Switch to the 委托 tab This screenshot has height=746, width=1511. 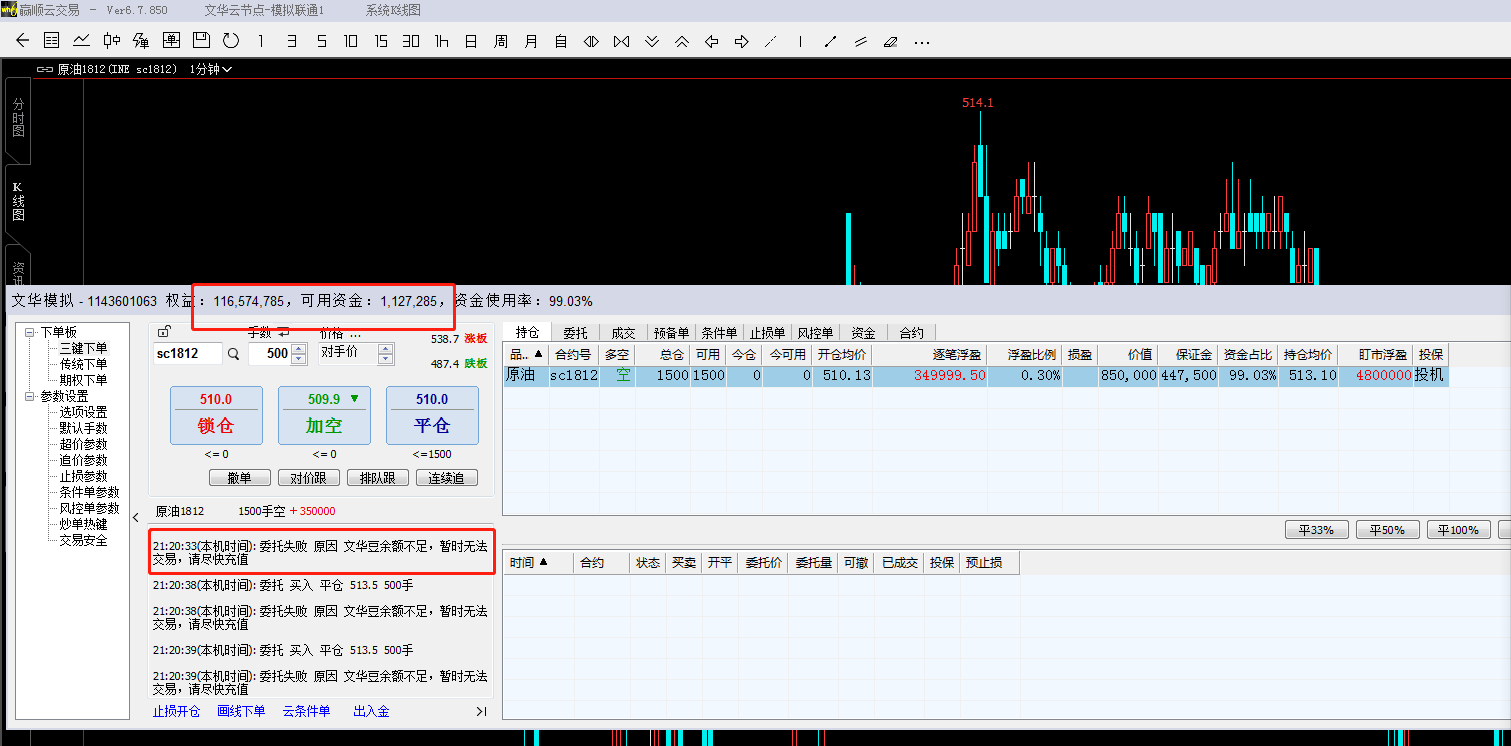click(575, 333)
